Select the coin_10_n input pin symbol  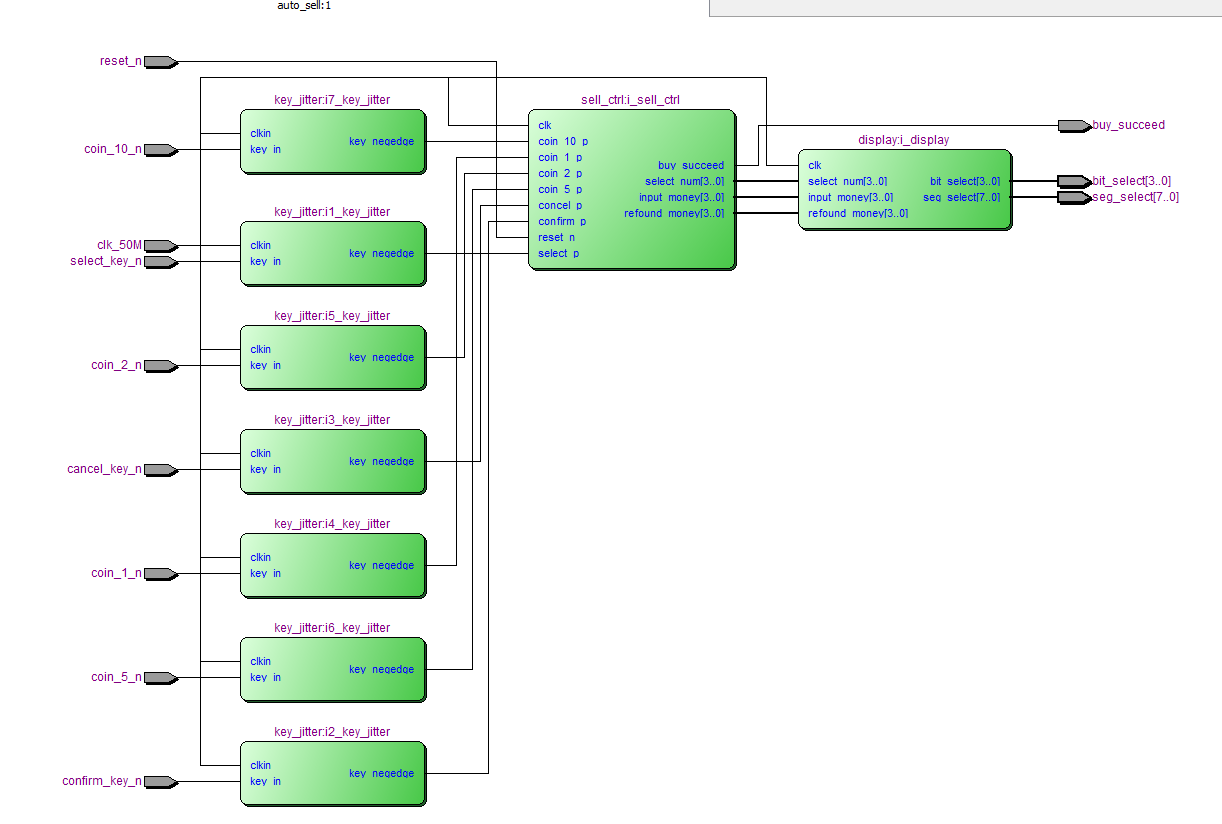click(x=161, y=150)
